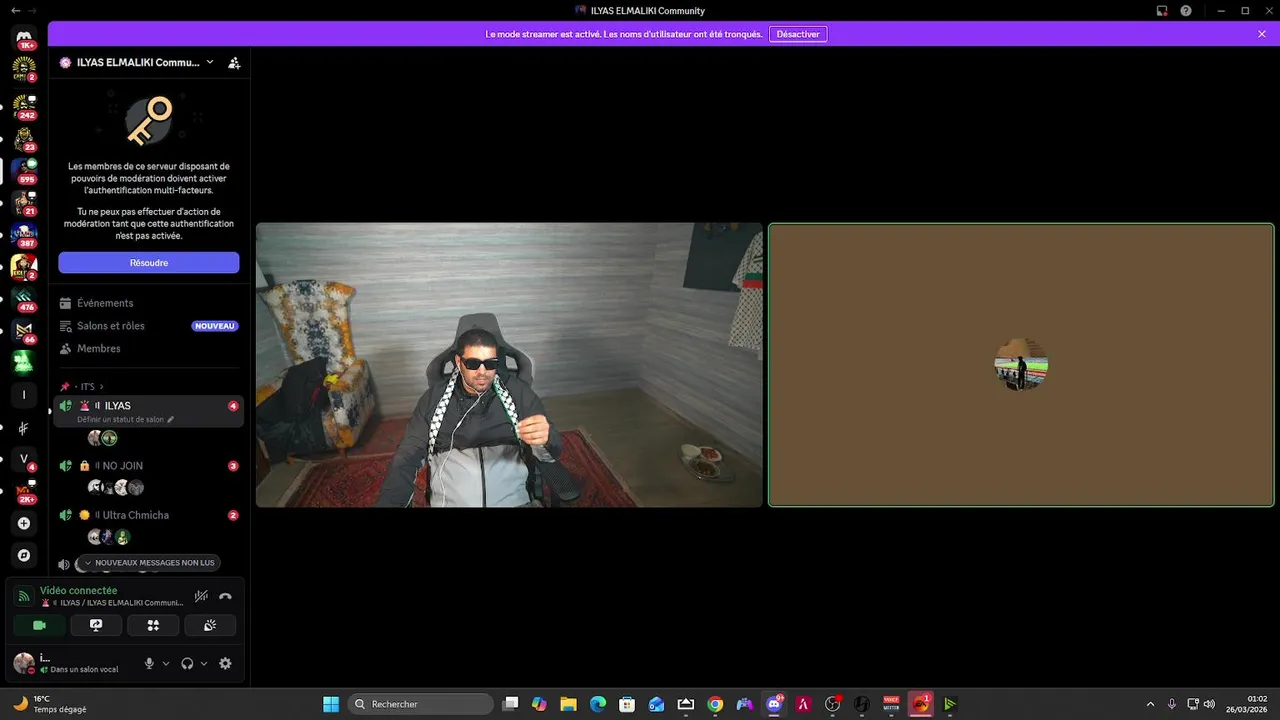Toggle noise suppression waveform icon
Screen dimensions: 1280x720
coord(201,596)
